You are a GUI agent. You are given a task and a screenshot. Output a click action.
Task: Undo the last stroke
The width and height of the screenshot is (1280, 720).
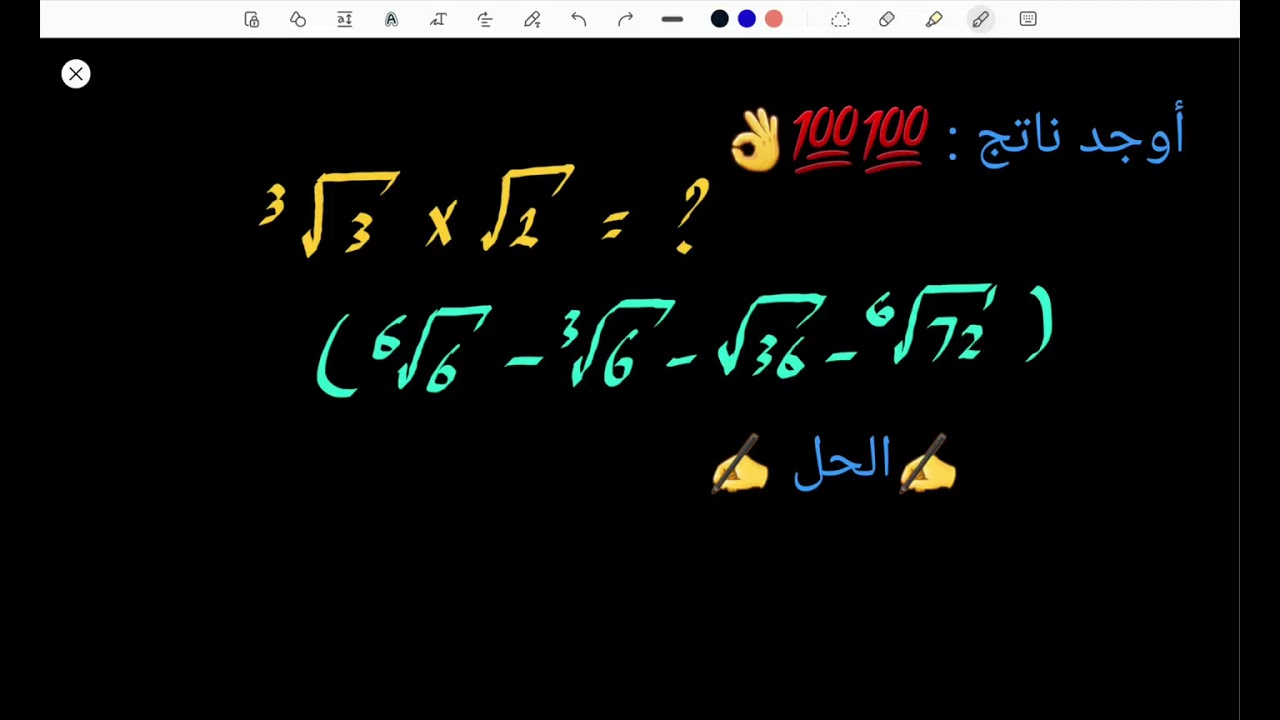[x=579, y=19]
